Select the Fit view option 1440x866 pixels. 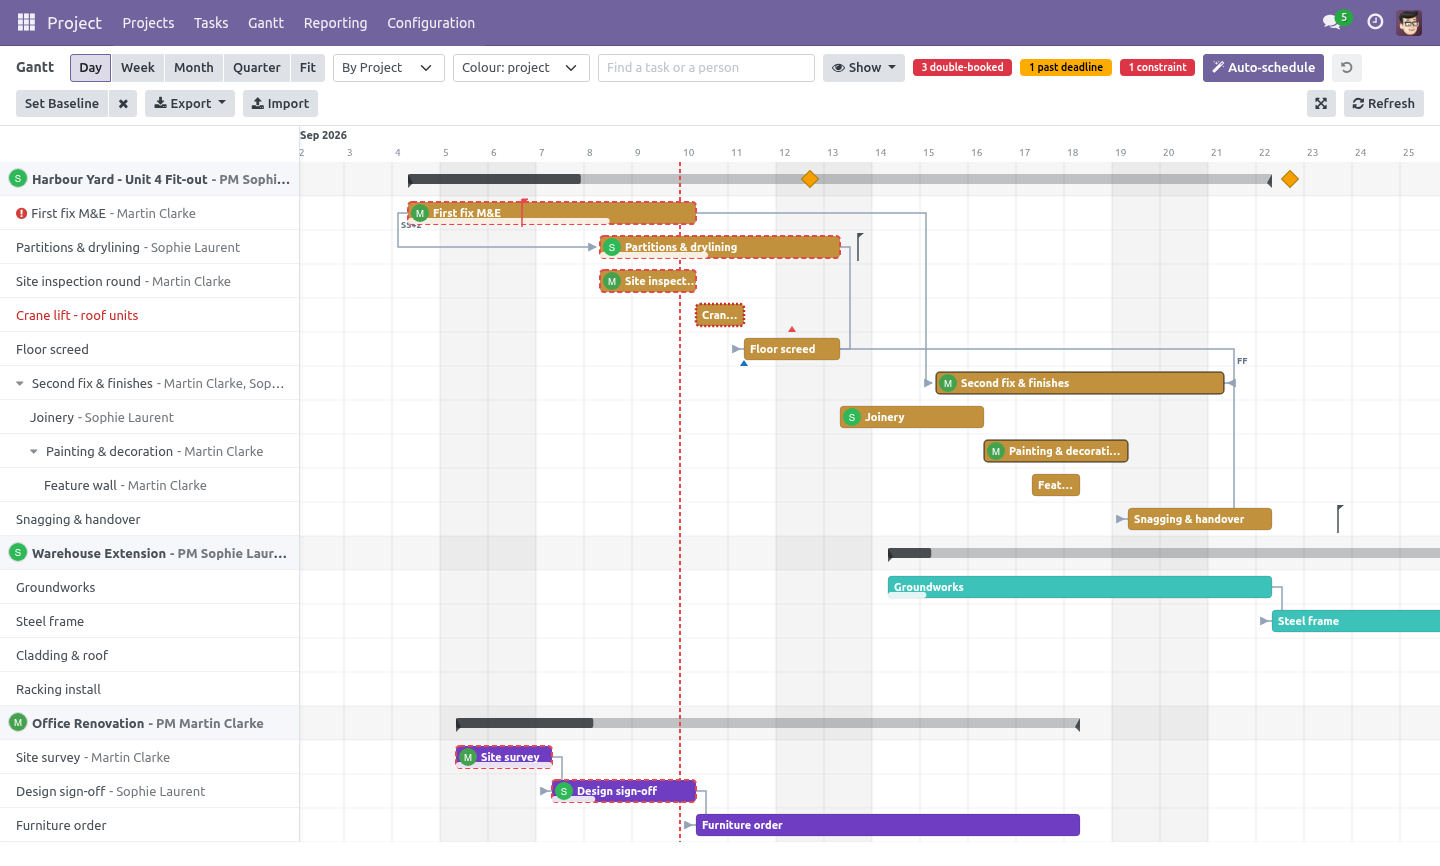(x=307, y=68)
